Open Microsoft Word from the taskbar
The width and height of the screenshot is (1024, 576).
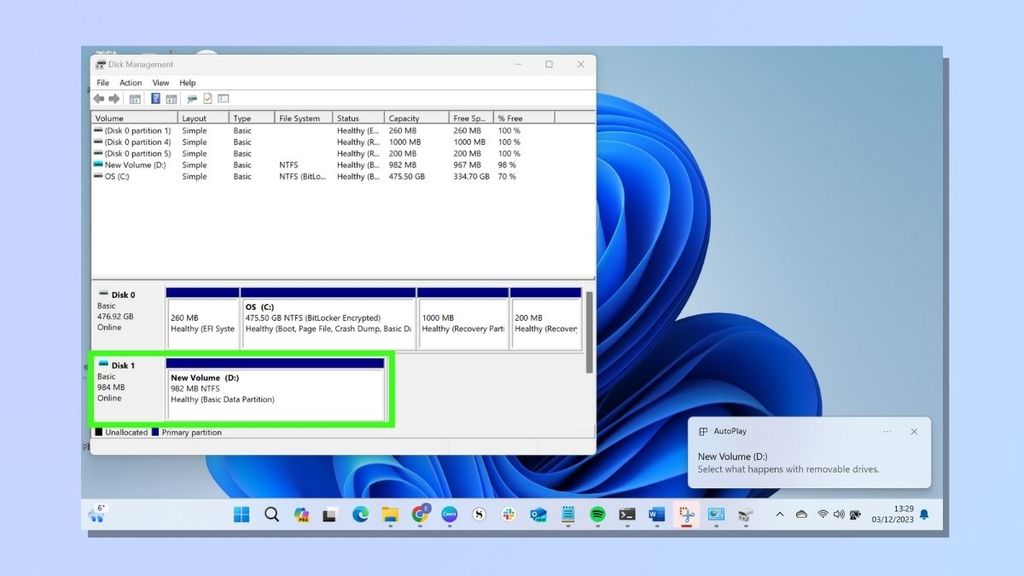pyautogui.click(x=657, y=515)
